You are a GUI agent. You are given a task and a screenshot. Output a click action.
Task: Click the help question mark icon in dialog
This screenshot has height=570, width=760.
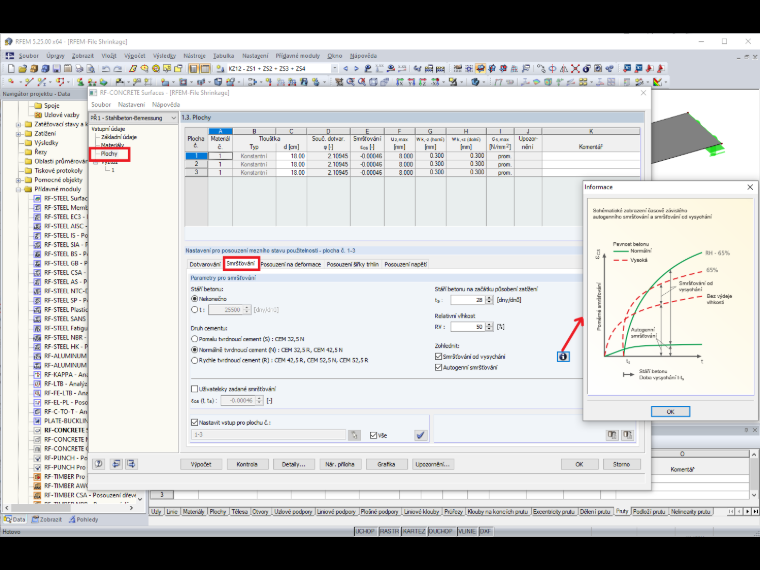click(x=98, y=464)
